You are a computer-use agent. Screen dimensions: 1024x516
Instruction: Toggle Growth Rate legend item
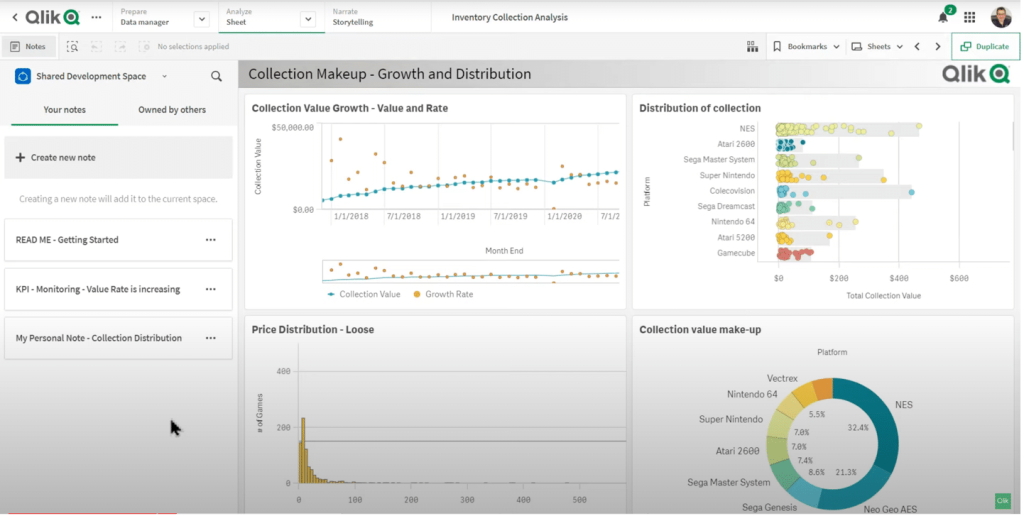coord(443,295)
